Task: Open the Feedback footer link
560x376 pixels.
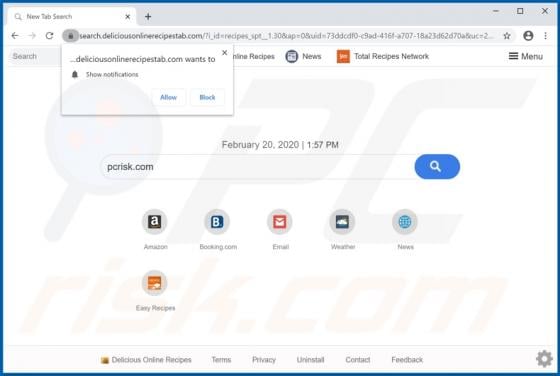Action: tap(407, 360)
